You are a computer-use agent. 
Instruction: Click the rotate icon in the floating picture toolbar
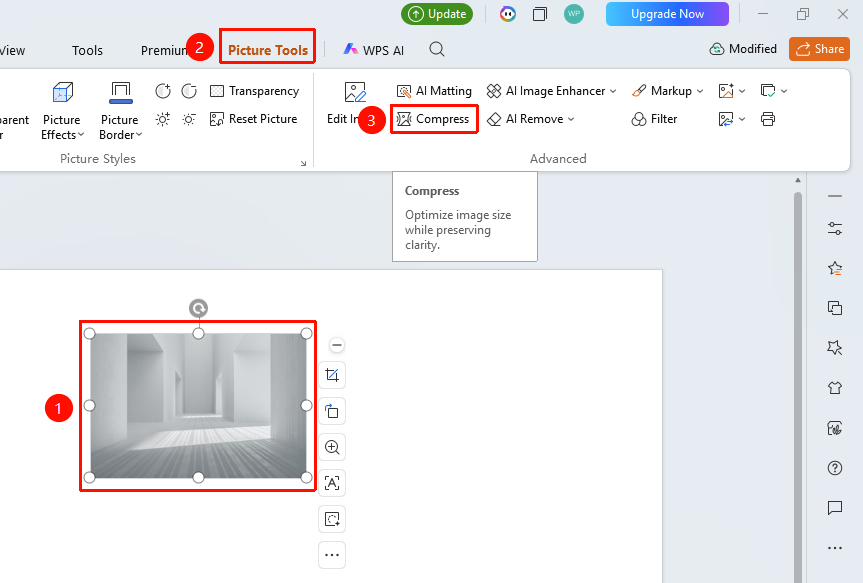[332, 411]
